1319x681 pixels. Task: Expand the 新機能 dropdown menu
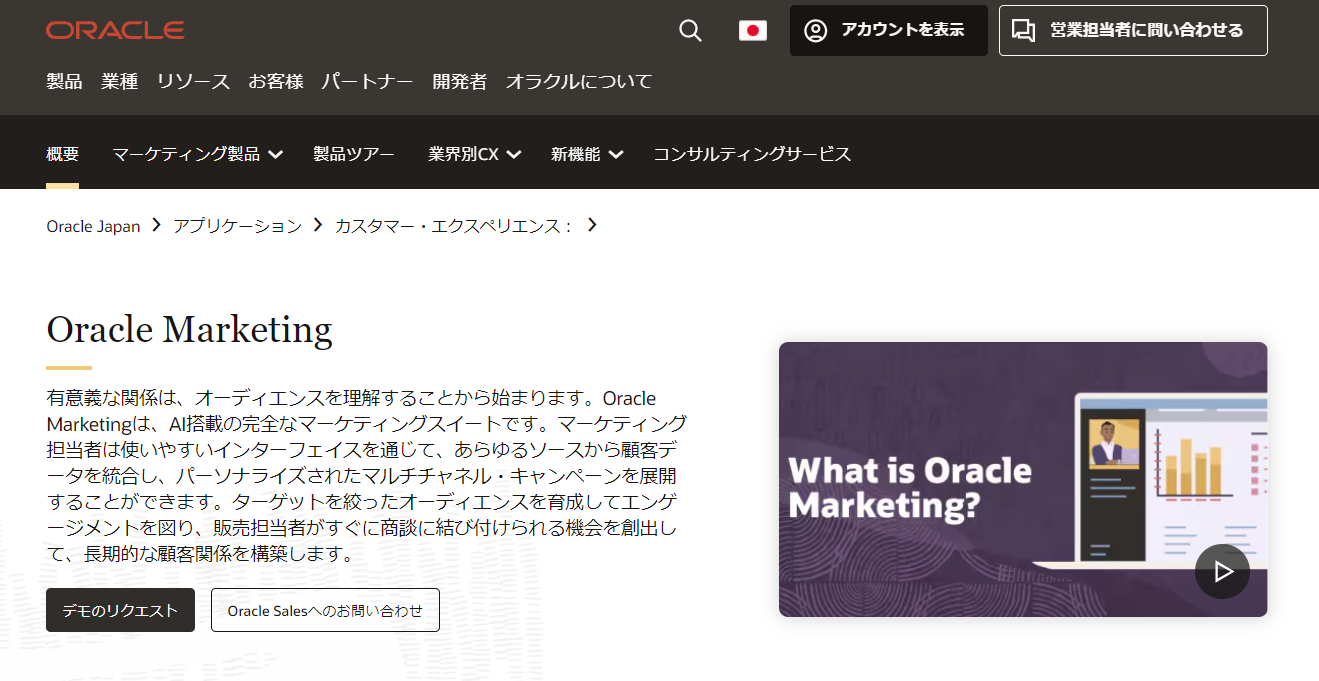pyautogui.click(x=586, y=154)
